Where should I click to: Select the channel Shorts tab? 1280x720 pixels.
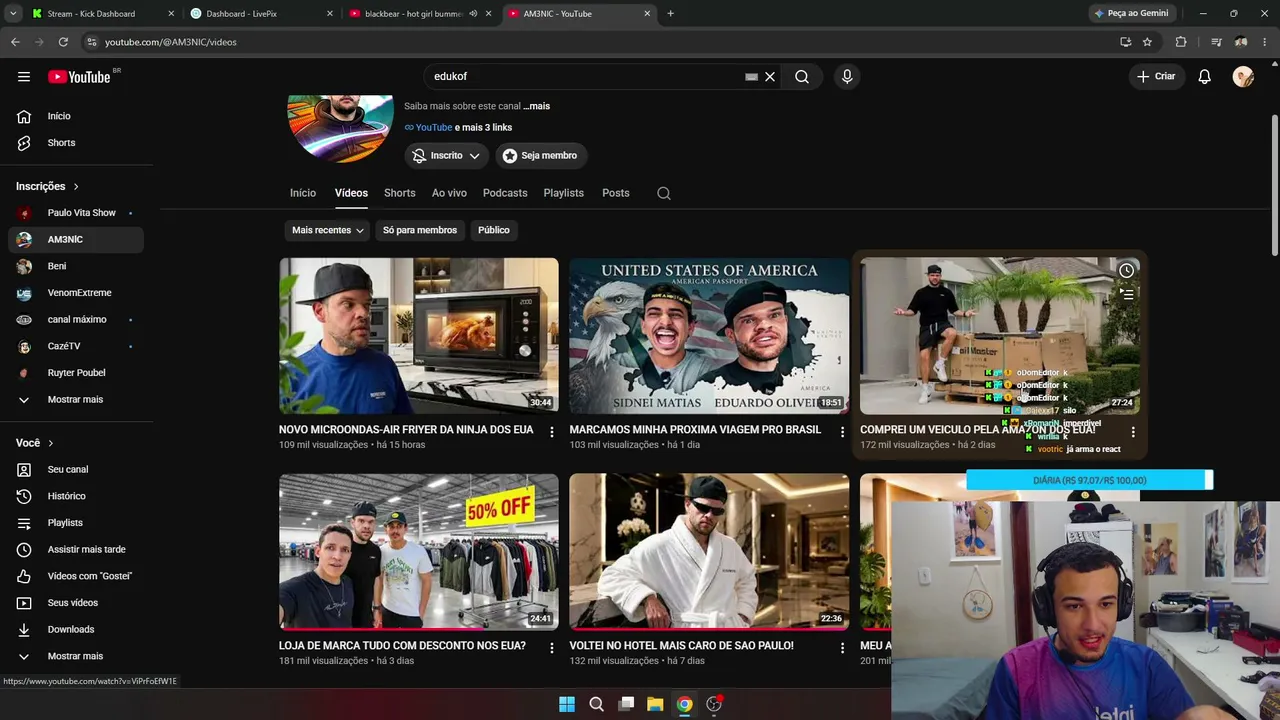click(x=400, y=193)
